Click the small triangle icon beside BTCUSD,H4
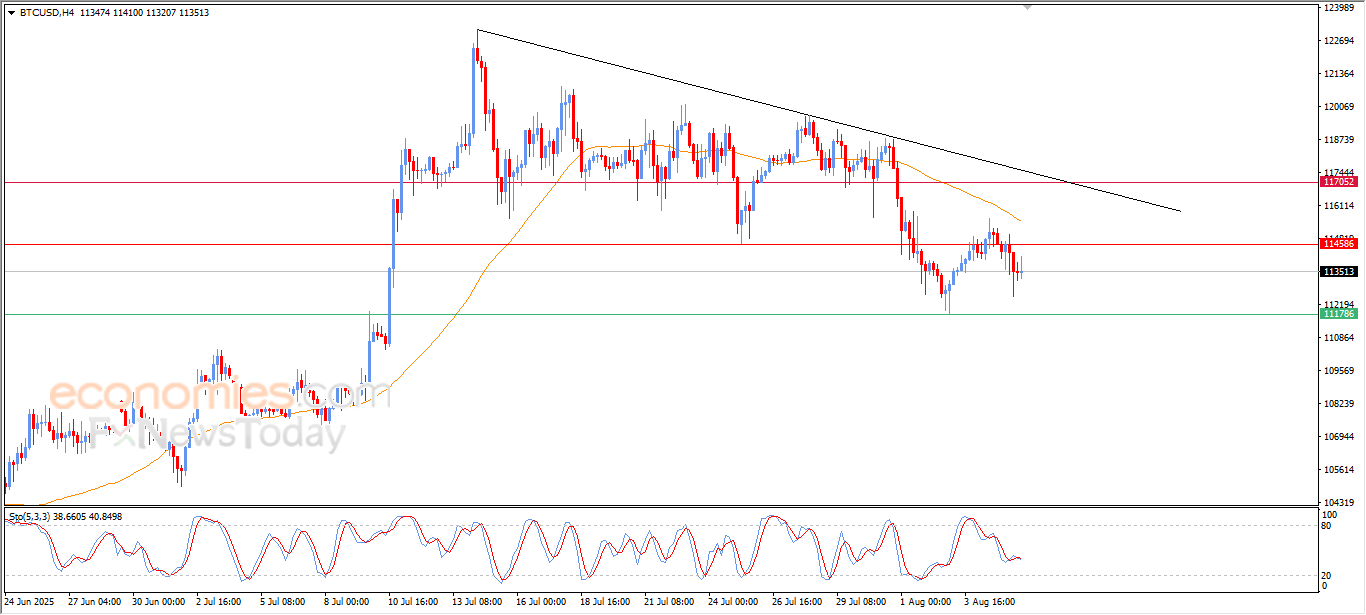The height and width of the screenshot is (615, 1366). click(x=11, y=13)
